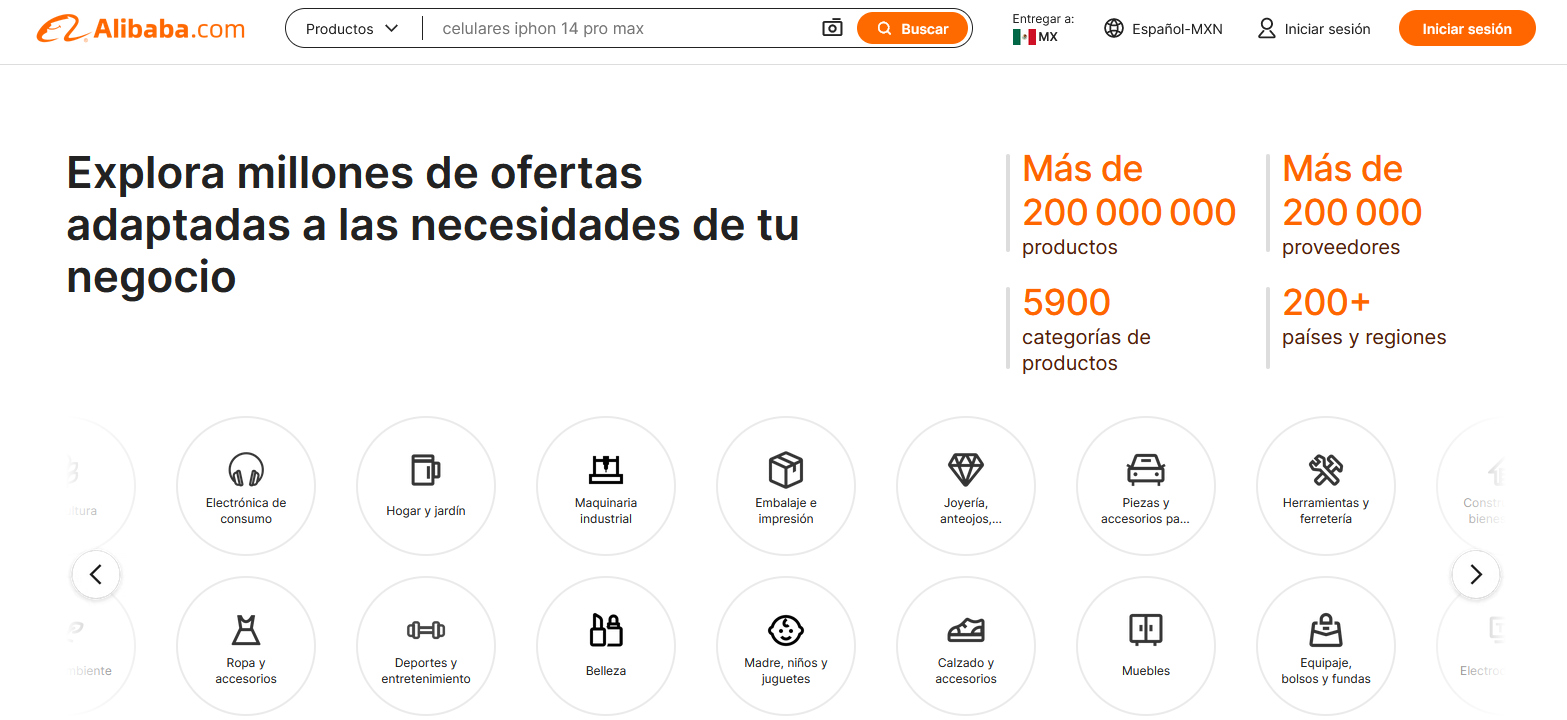This screenshot has height=720, width=1567.
Task: Open Español-MXN language and currency selector
Action: (1163, 29)
